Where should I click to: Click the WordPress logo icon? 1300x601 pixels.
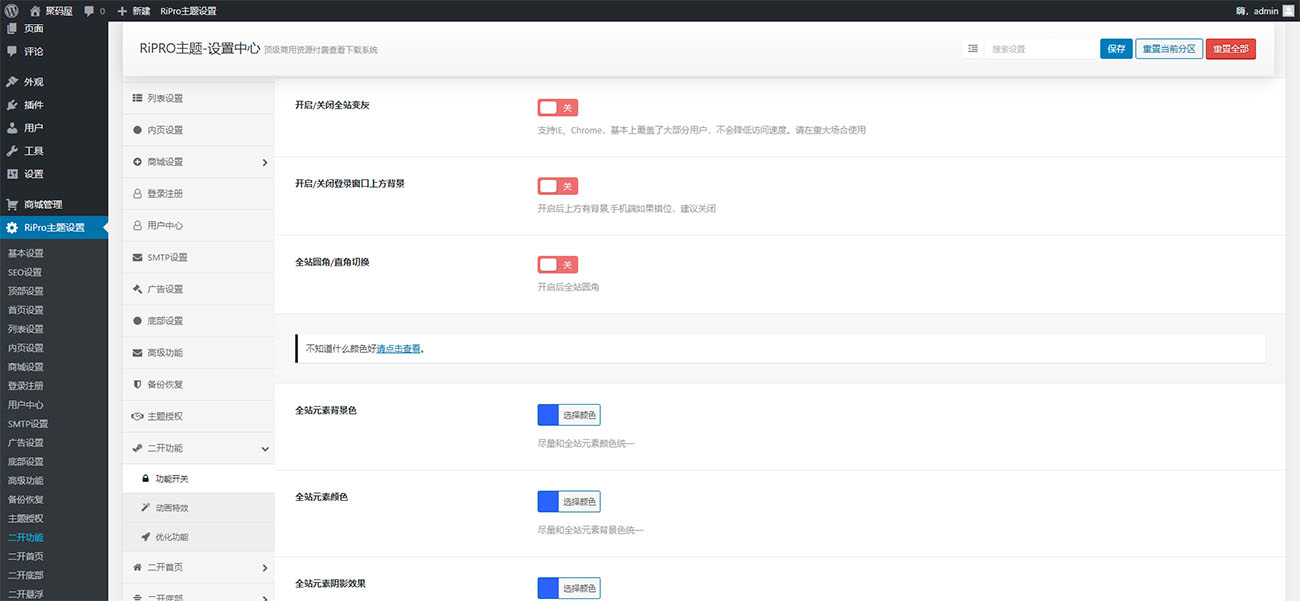(12, 11)
